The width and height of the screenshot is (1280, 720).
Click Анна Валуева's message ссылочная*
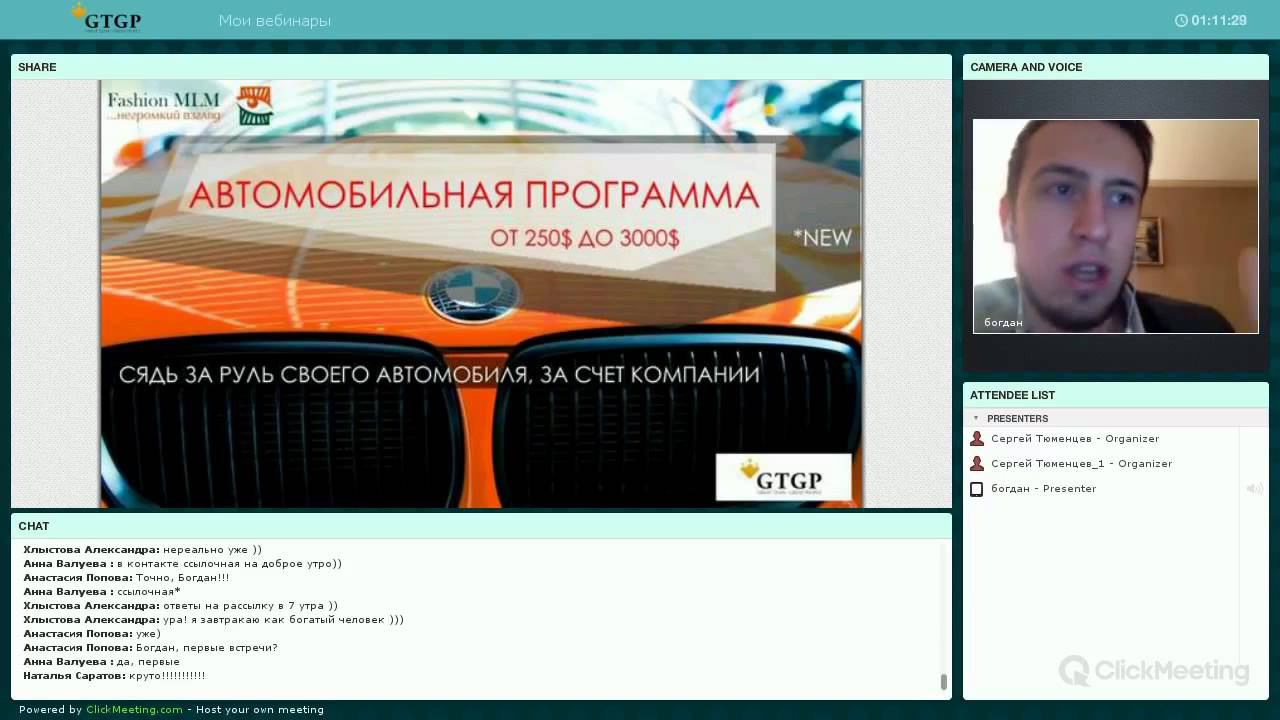point(148,592)
